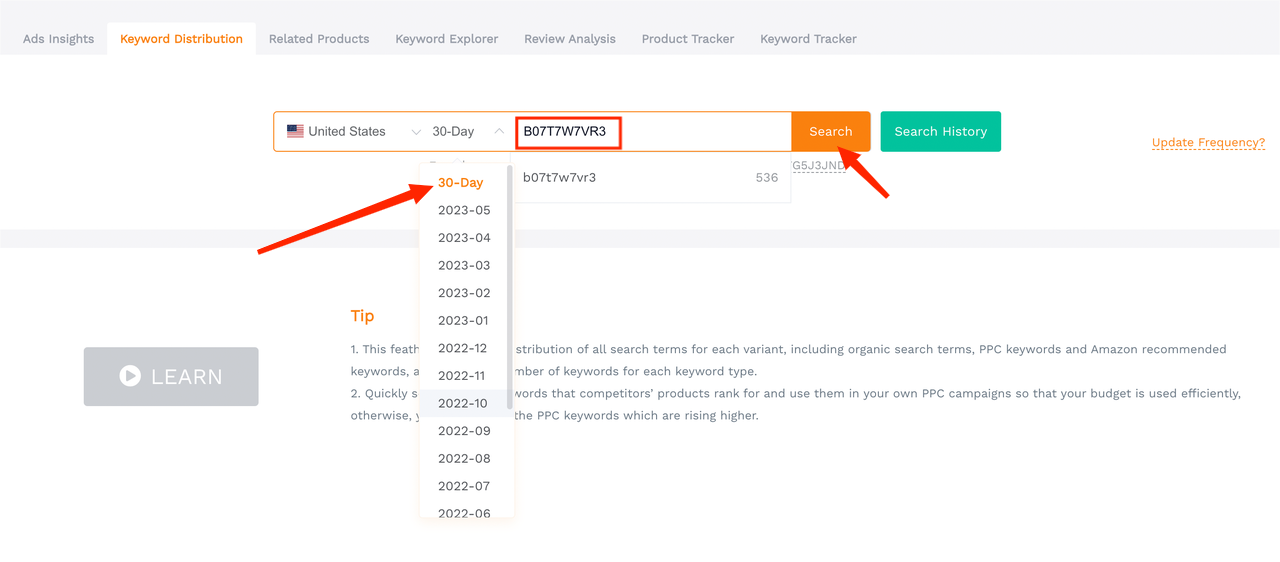Switch to the Keyword Tracker tab
The width and height of the screenshot is (1280, 562).
point(808,39)
